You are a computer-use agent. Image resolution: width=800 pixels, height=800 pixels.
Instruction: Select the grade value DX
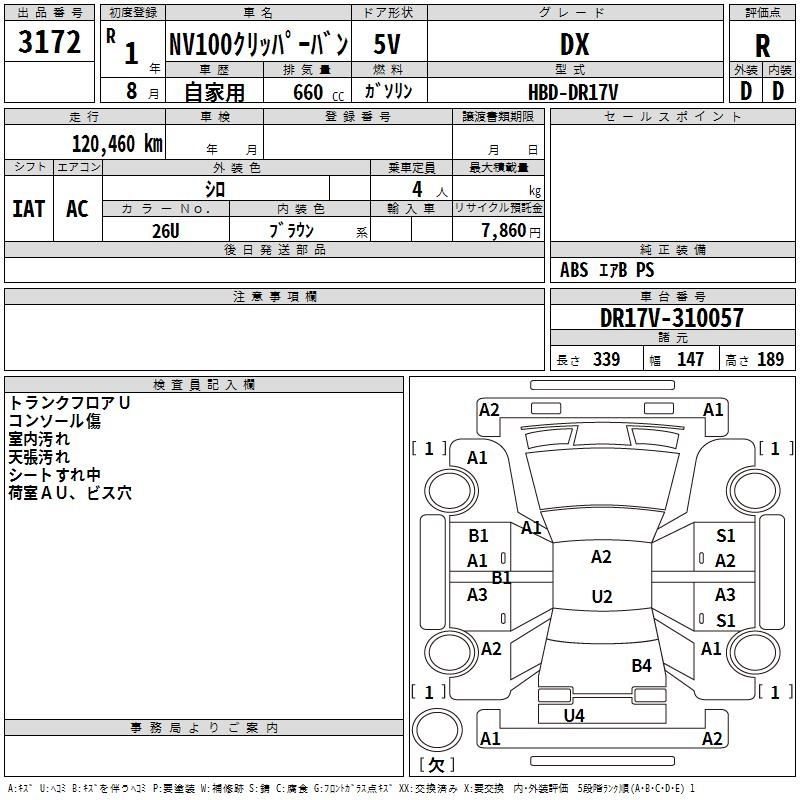click(573, 44)
